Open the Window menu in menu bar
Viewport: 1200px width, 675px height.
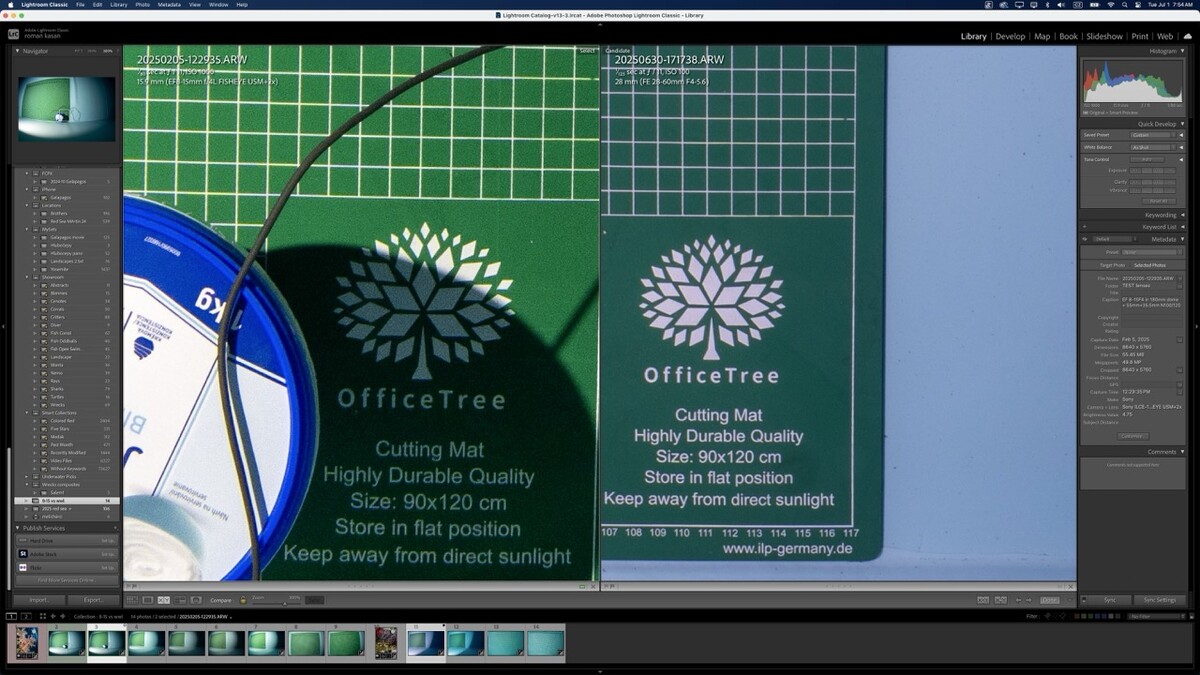(x=218, y=5)
